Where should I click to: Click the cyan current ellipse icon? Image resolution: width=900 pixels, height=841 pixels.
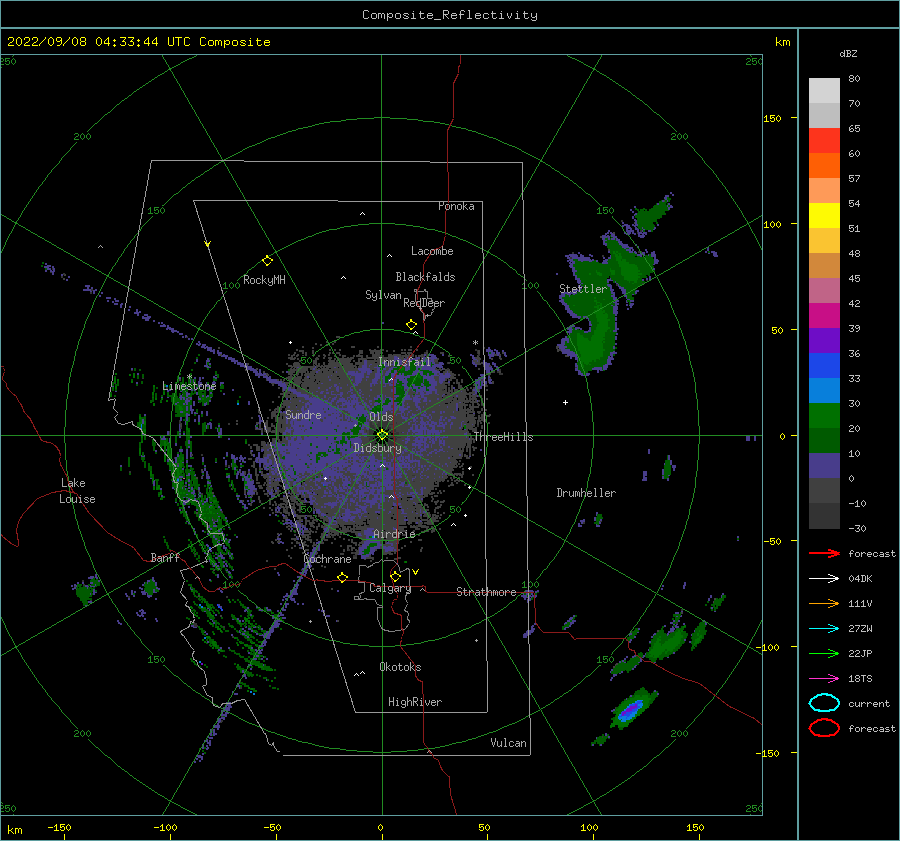(x=824, y=703)
